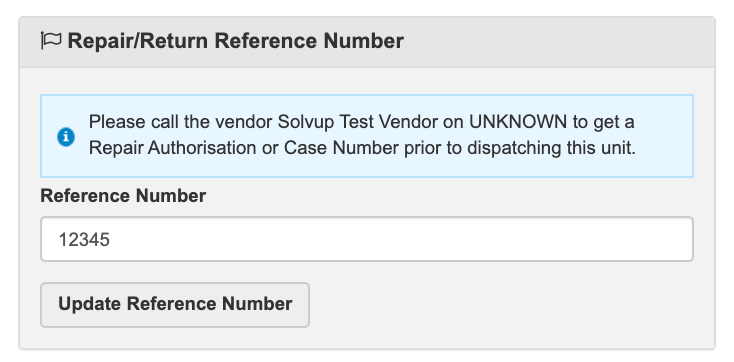Click the Update Reference Number button
This screenshot has height=362, width=734.
point(175,304)
